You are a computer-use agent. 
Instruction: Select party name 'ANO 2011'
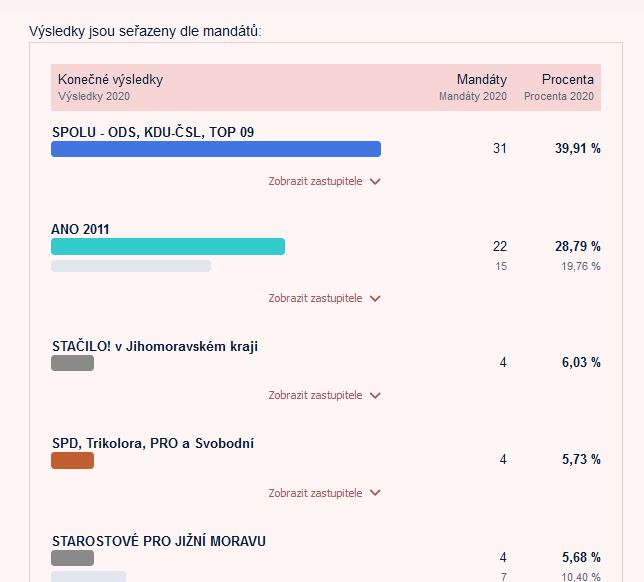(x=81, y=229)
